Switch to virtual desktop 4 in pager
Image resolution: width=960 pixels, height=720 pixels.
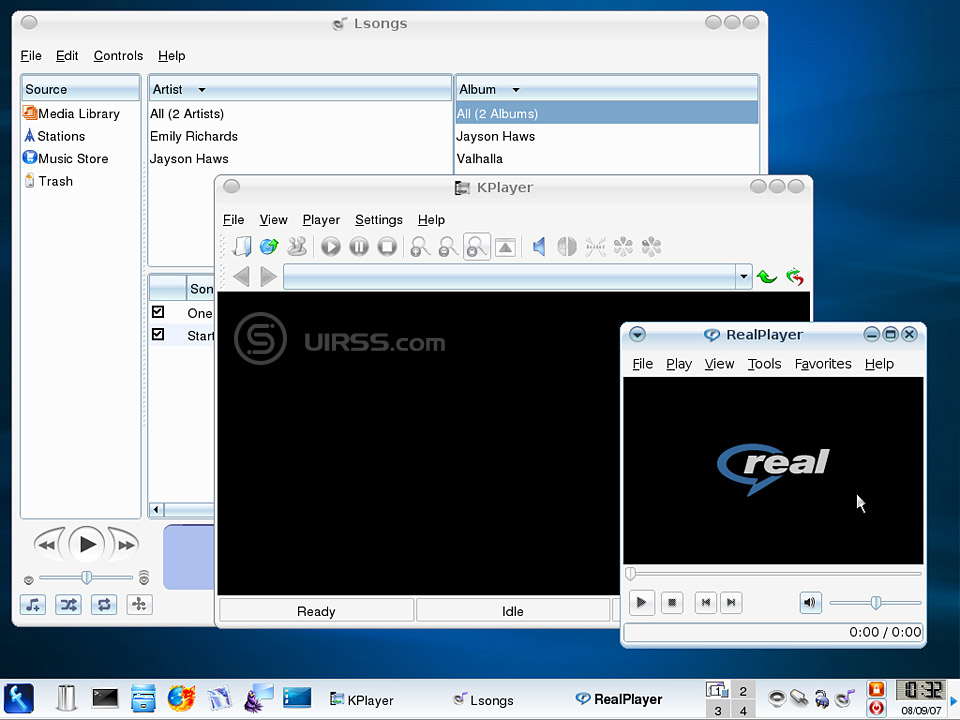[x=743, y=711]
